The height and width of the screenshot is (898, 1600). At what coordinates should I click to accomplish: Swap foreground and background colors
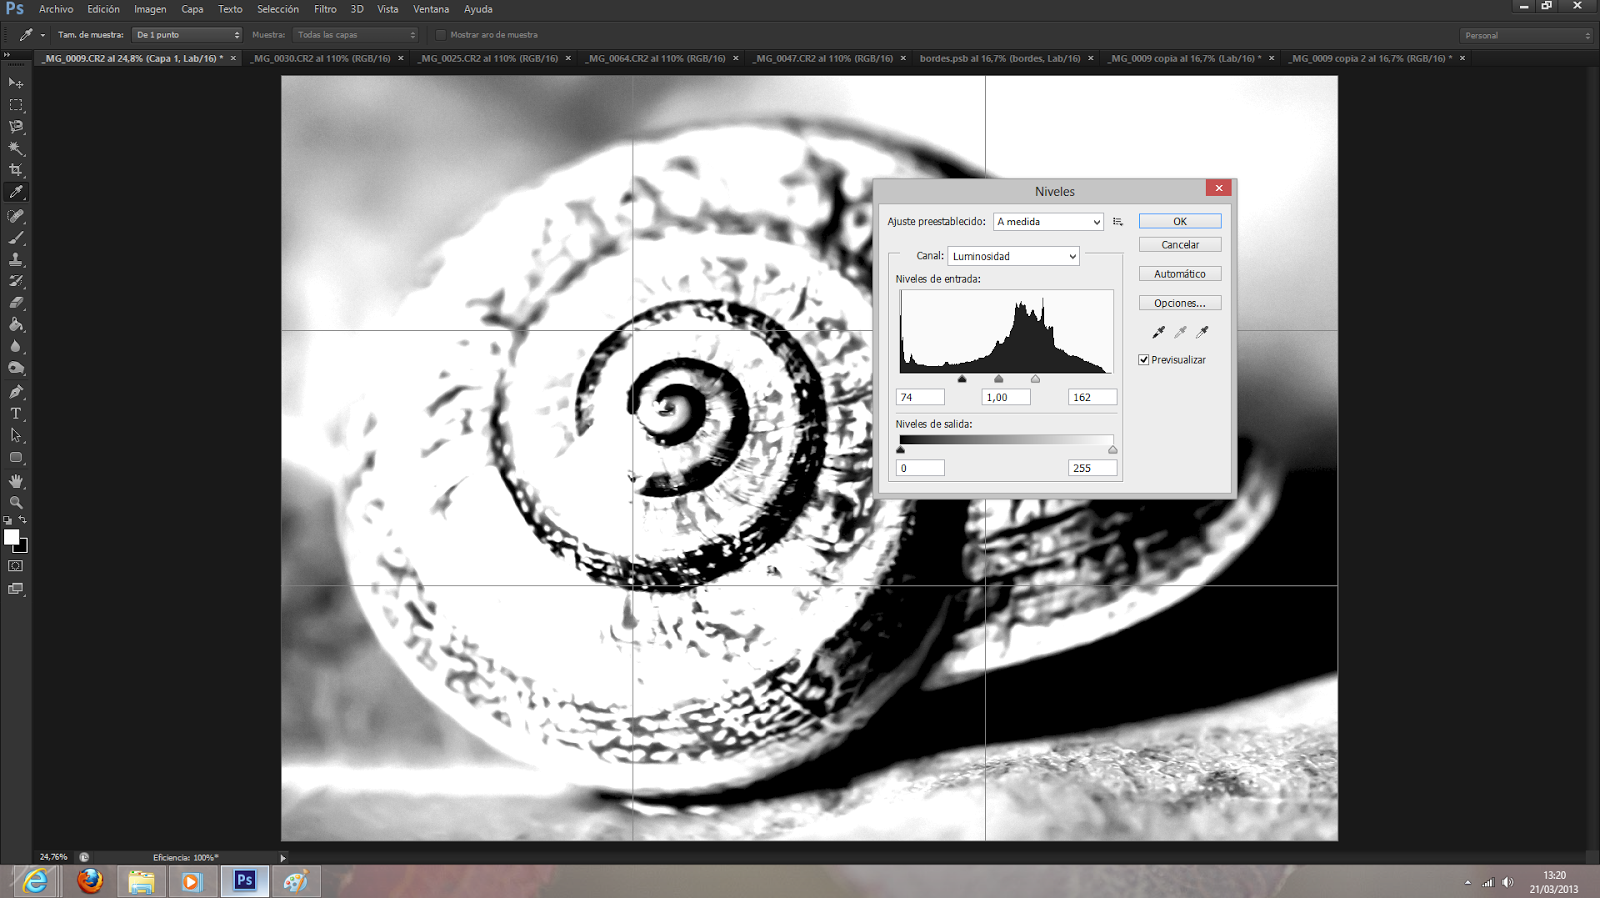click(x=23, y=520)
